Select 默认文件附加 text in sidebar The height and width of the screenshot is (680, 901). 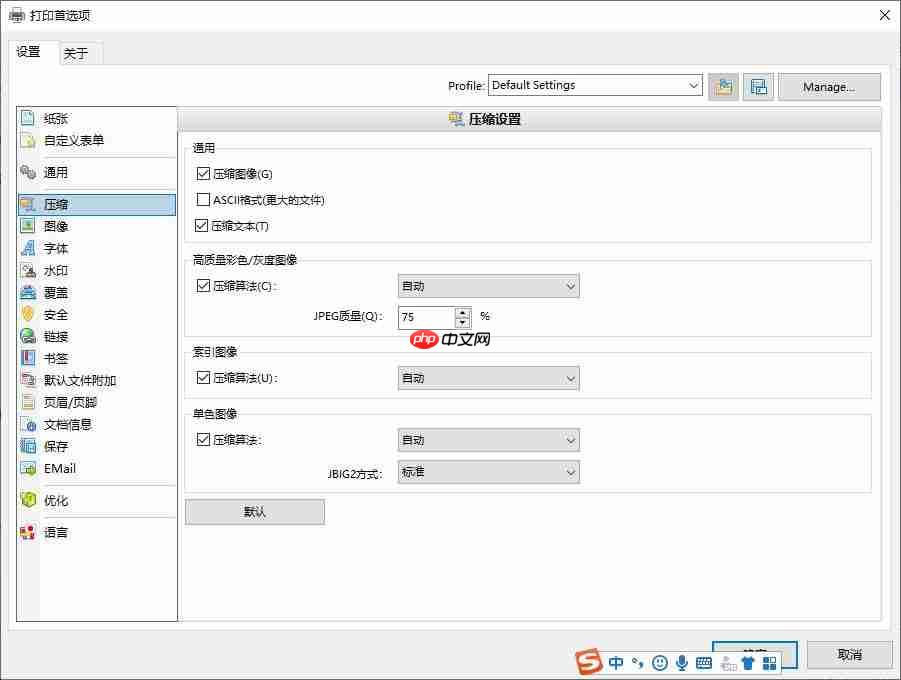point(80,380)
